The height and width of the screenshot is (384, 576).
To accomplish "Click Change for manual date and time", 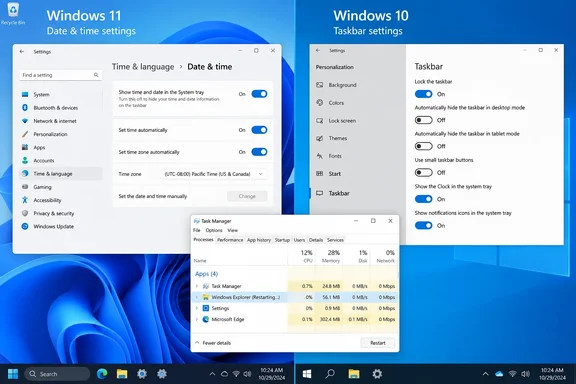I will click(247, 196).
